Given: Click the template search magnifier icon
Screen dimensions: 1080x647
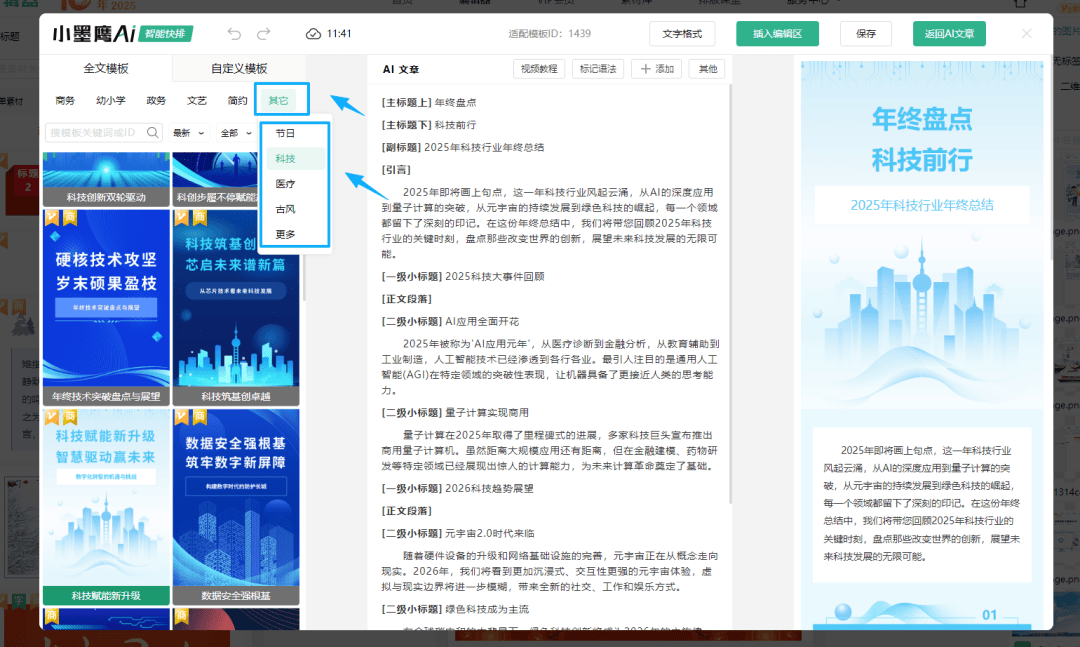Looking at the screenshot, I should pos(153,132).
